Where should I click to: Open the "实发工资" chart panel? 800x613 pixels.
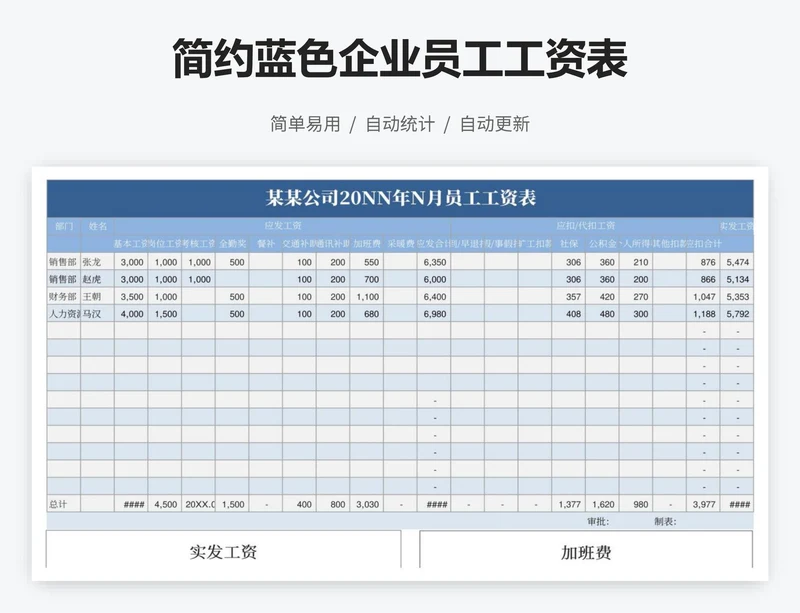tap(223, 549)
